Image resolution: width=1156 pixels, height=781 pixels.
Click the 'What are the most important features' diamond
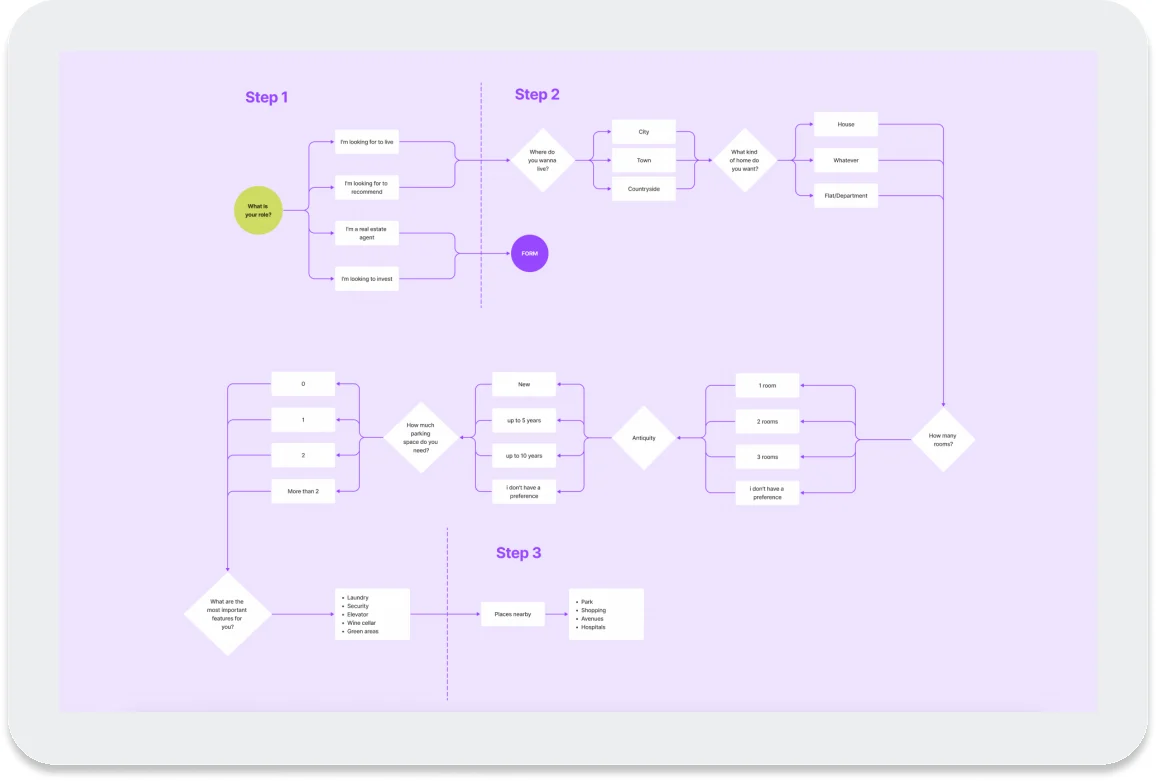pos(226,614)
